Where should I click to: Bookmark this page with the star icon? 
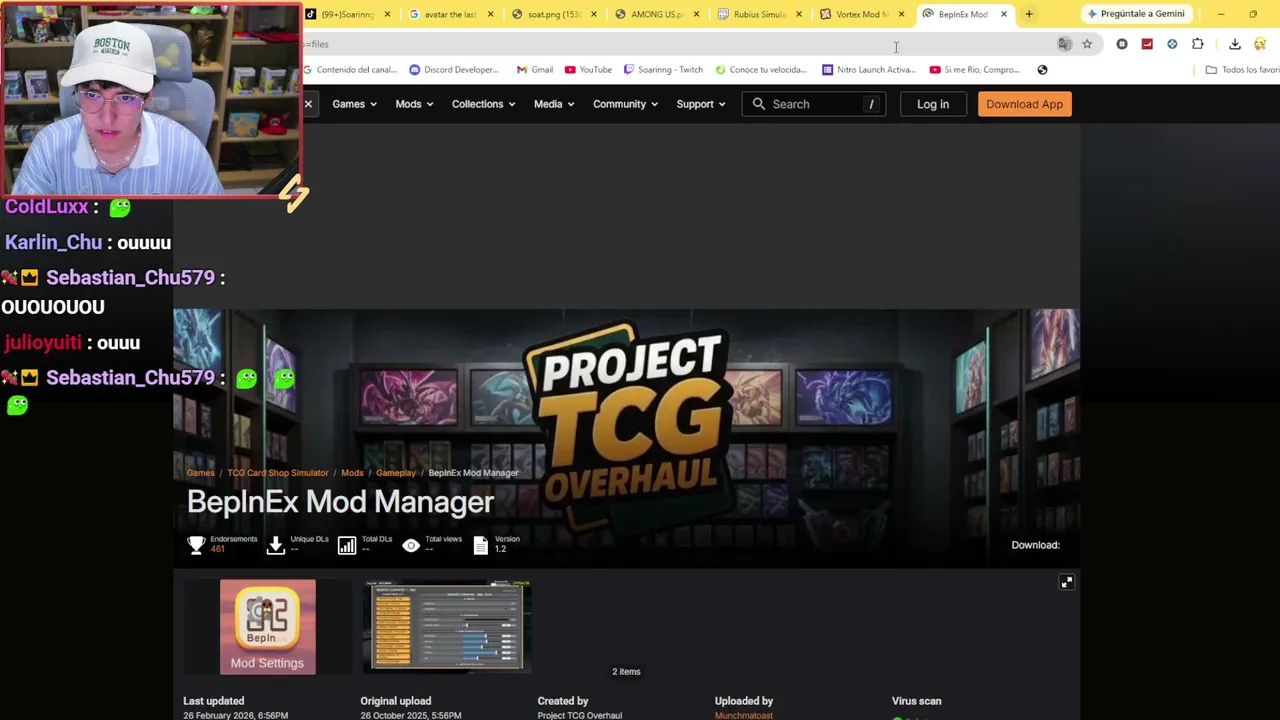(x=1087, y=44)
